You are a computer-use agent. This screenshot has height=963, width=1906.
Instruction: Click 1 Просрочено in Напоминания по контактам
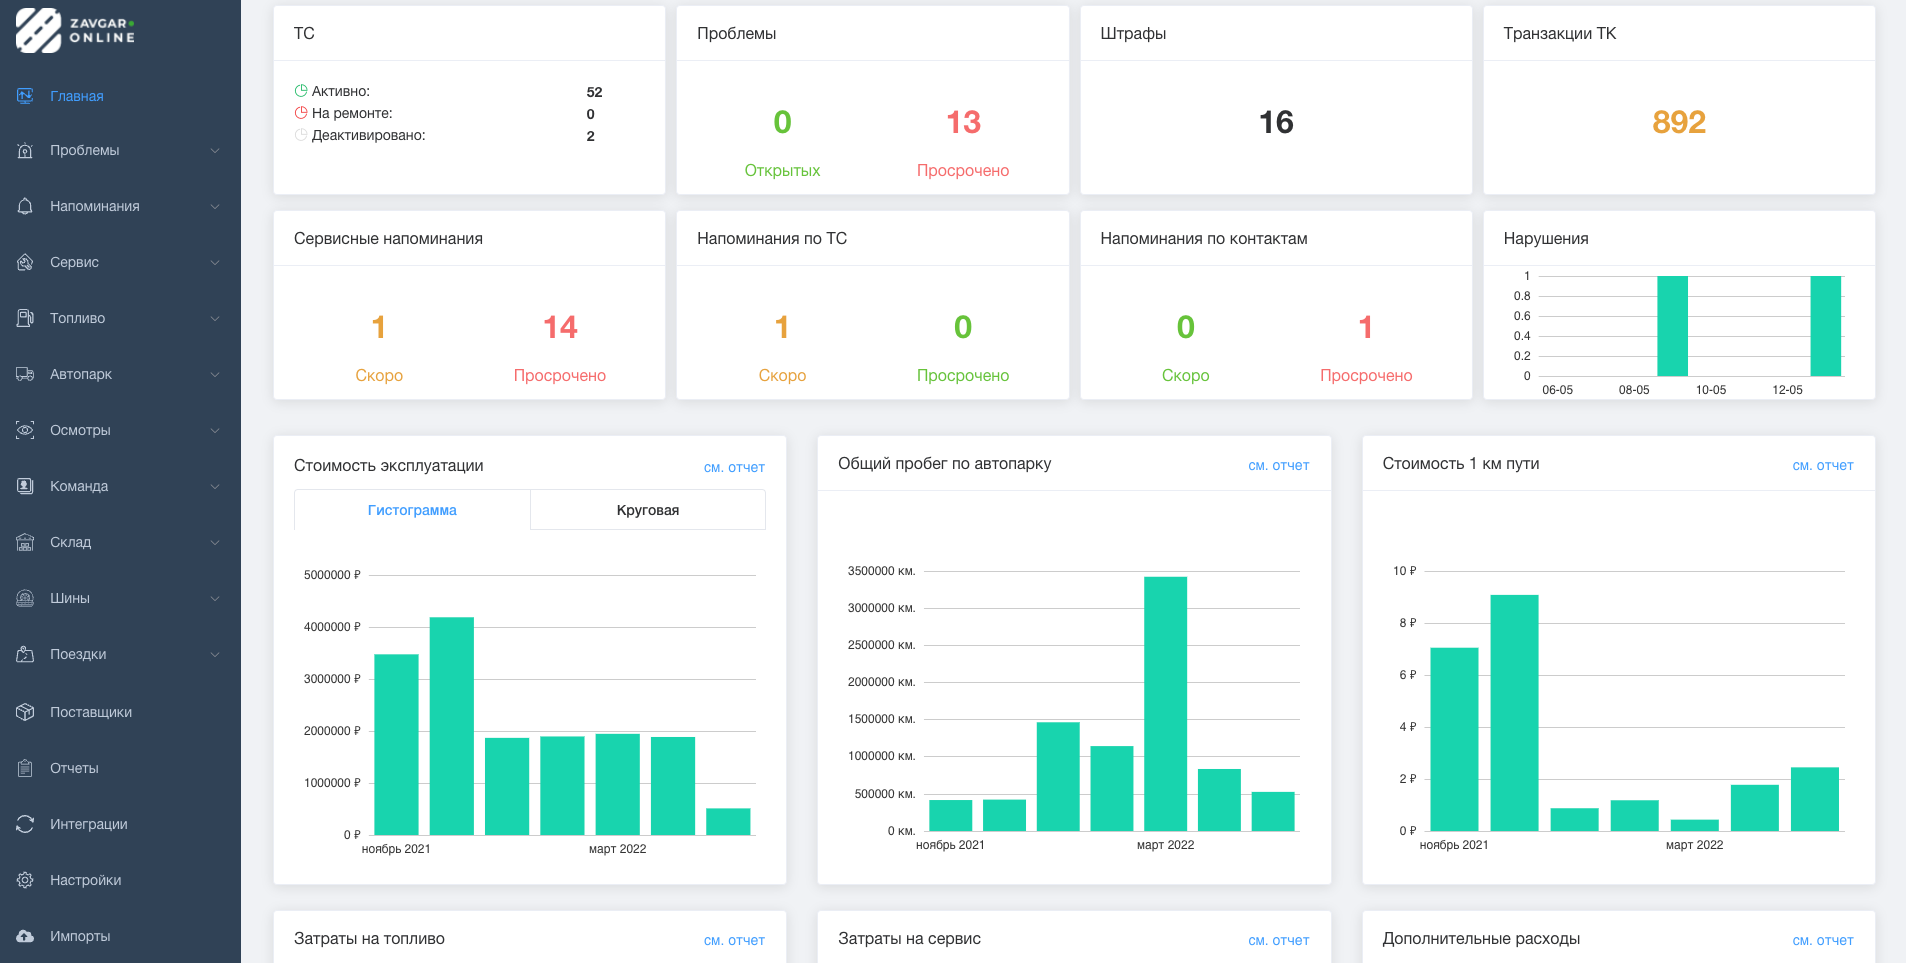pos(1366,327)
